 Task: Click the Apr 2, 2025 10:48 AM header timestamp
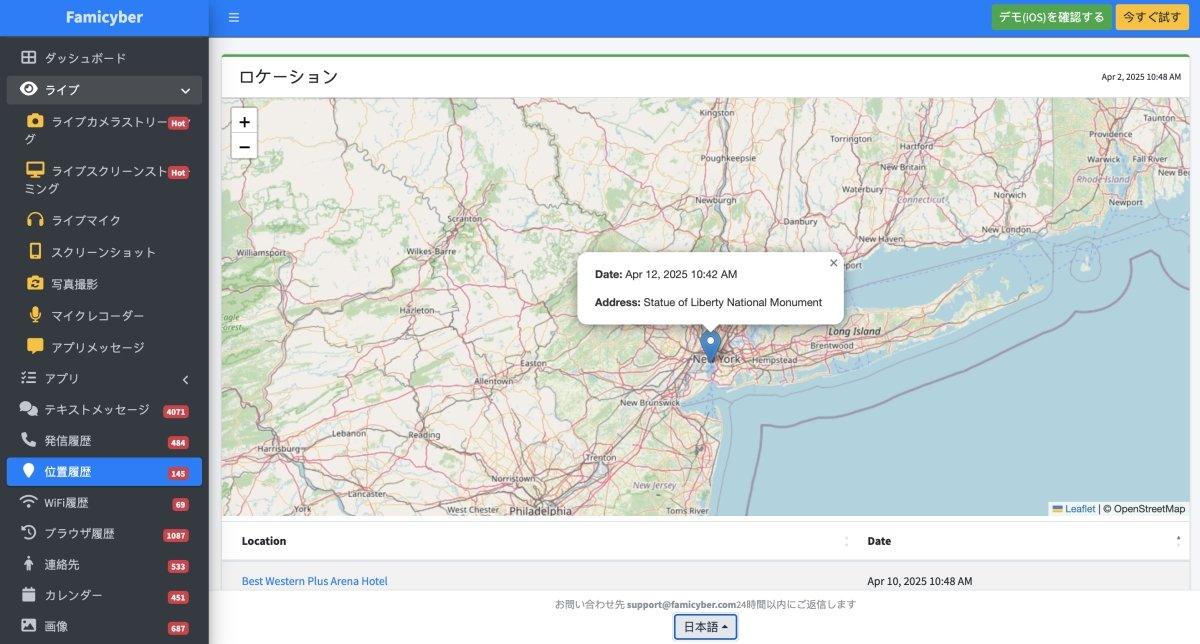coord(1141,76)
